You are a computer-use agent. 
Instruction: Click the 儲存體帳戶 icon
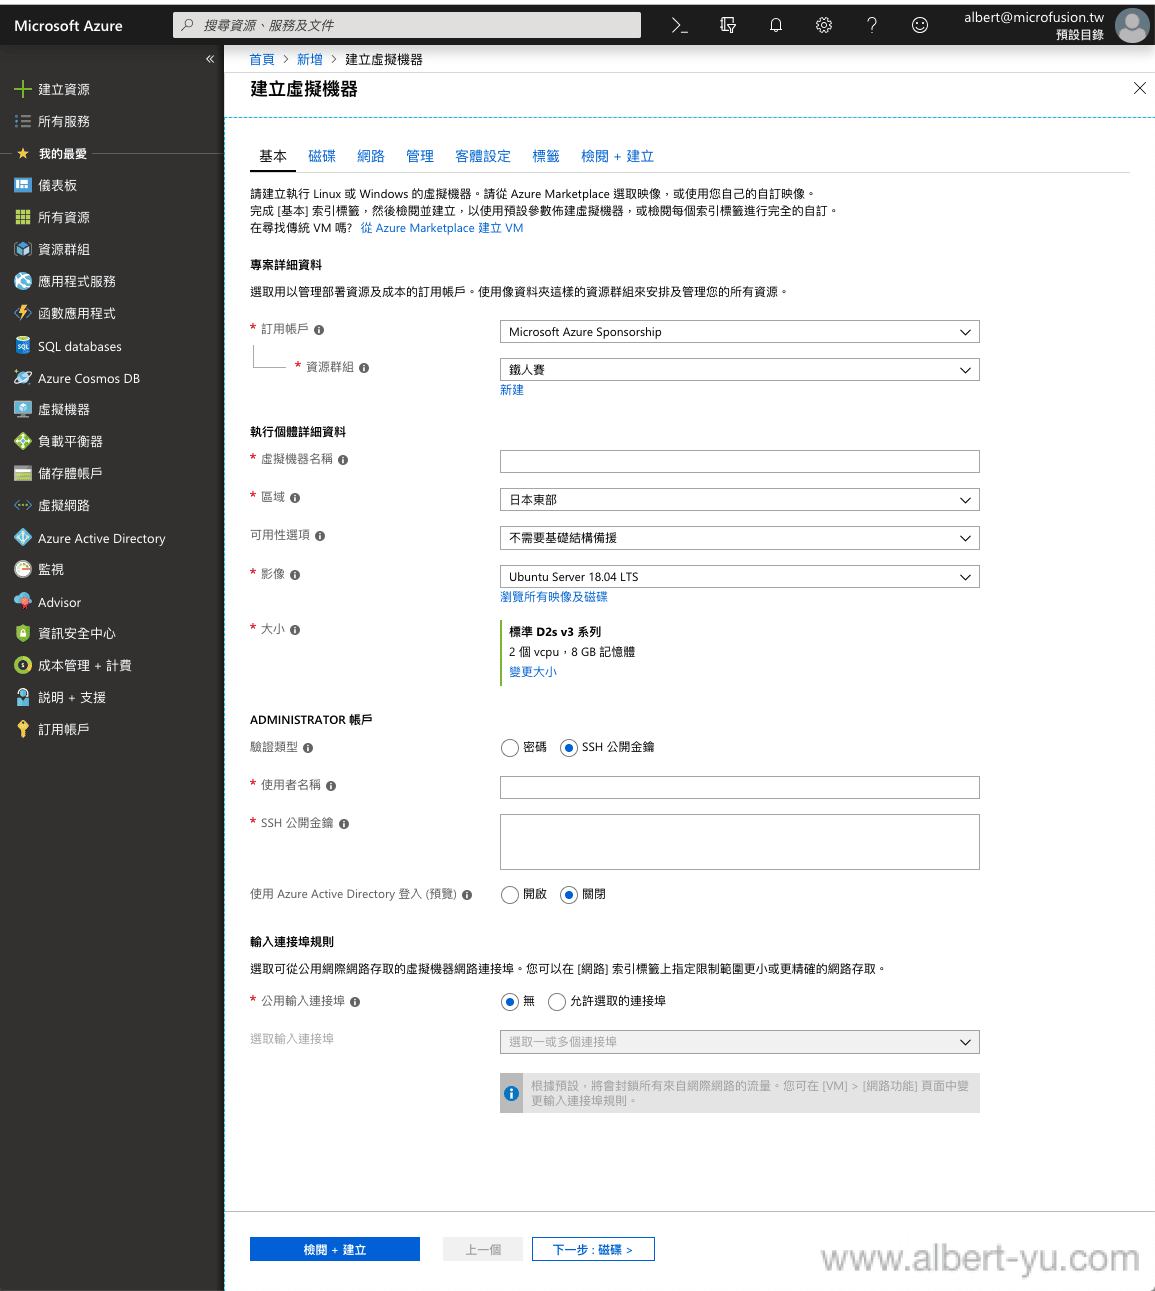(23, 473)
